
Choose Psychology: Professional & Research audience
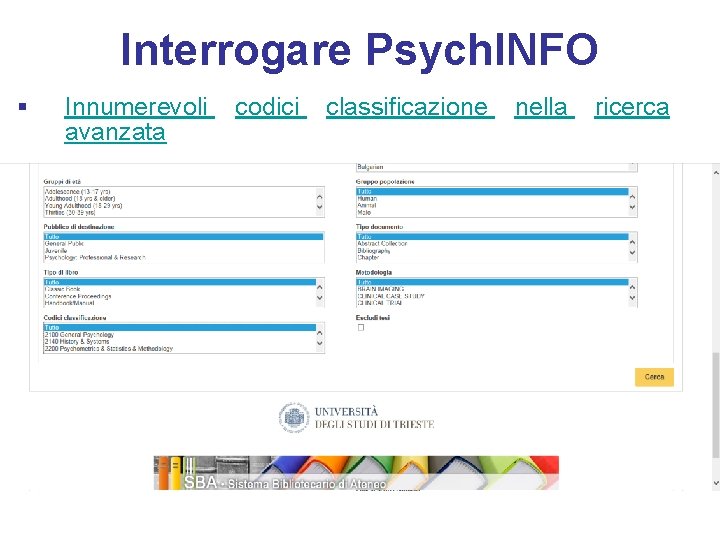click(x=184, y=258)
